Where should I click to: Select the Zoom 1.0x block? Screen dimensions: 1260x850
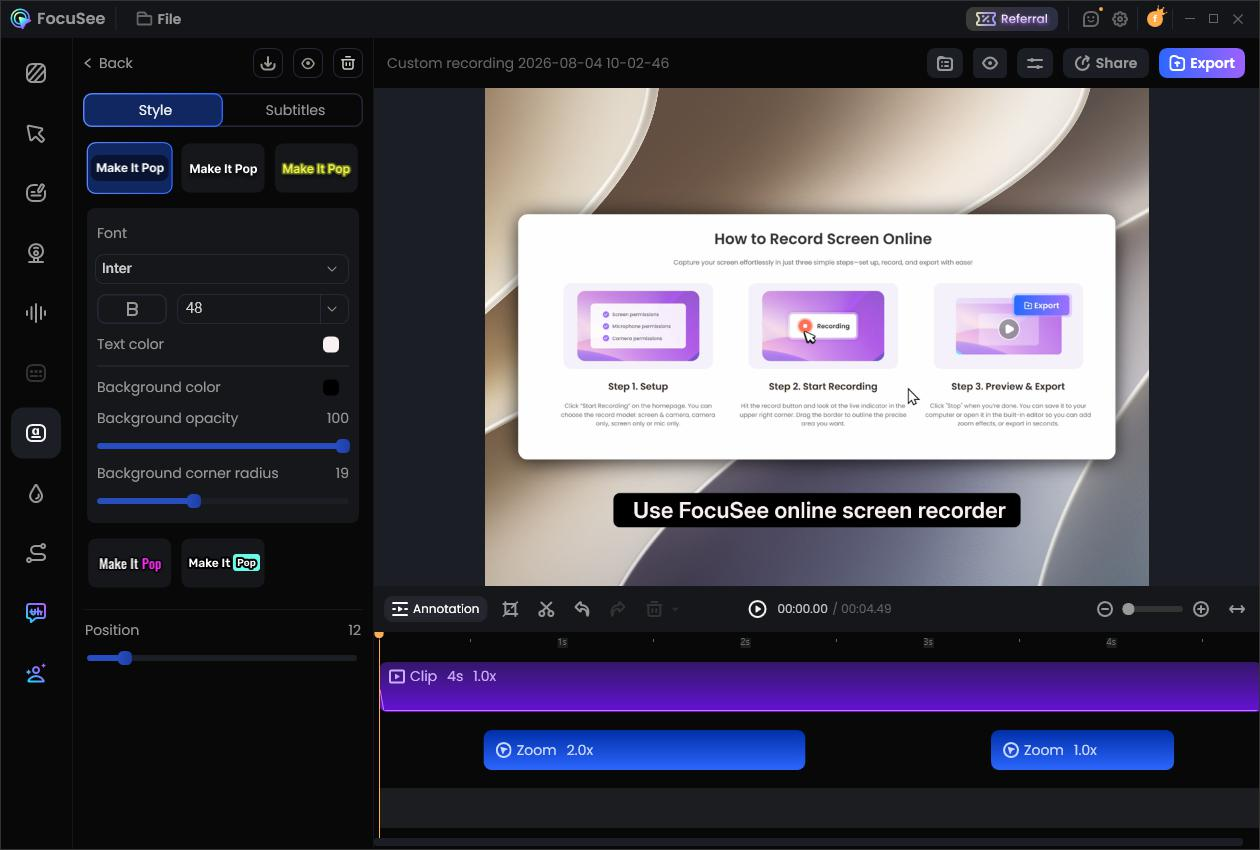coord(1082,750)
